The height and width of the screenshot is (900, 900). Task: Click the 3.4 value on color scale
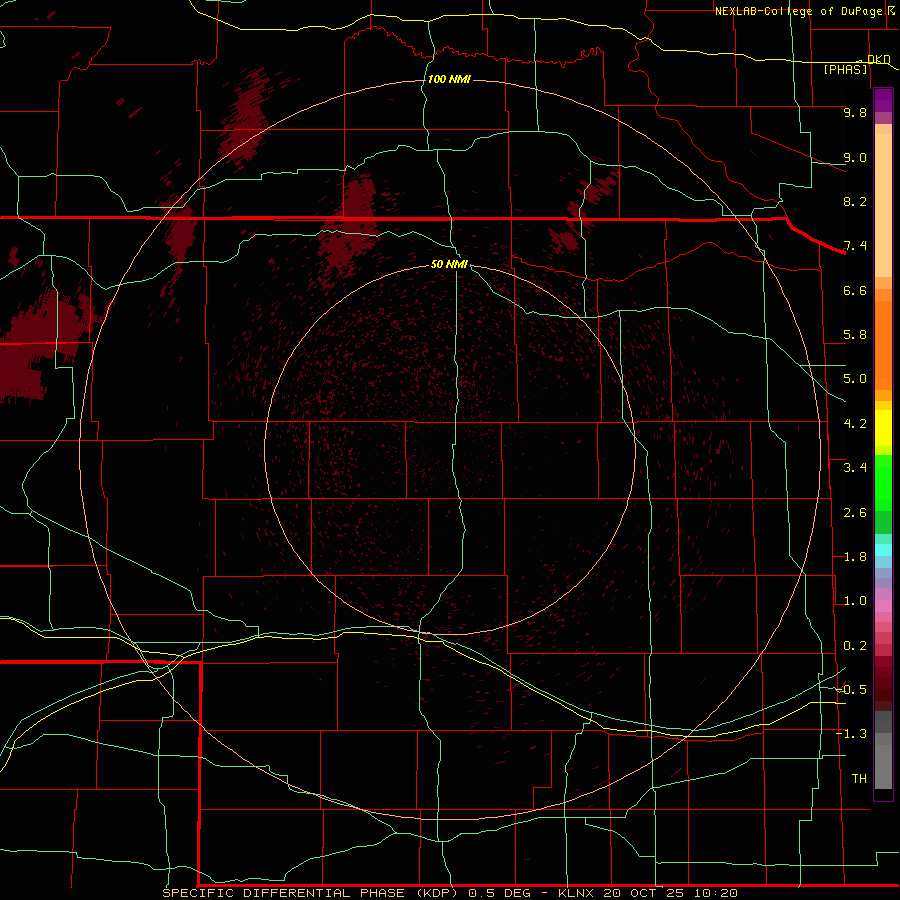pyautogui.click(x=855, y=468)
